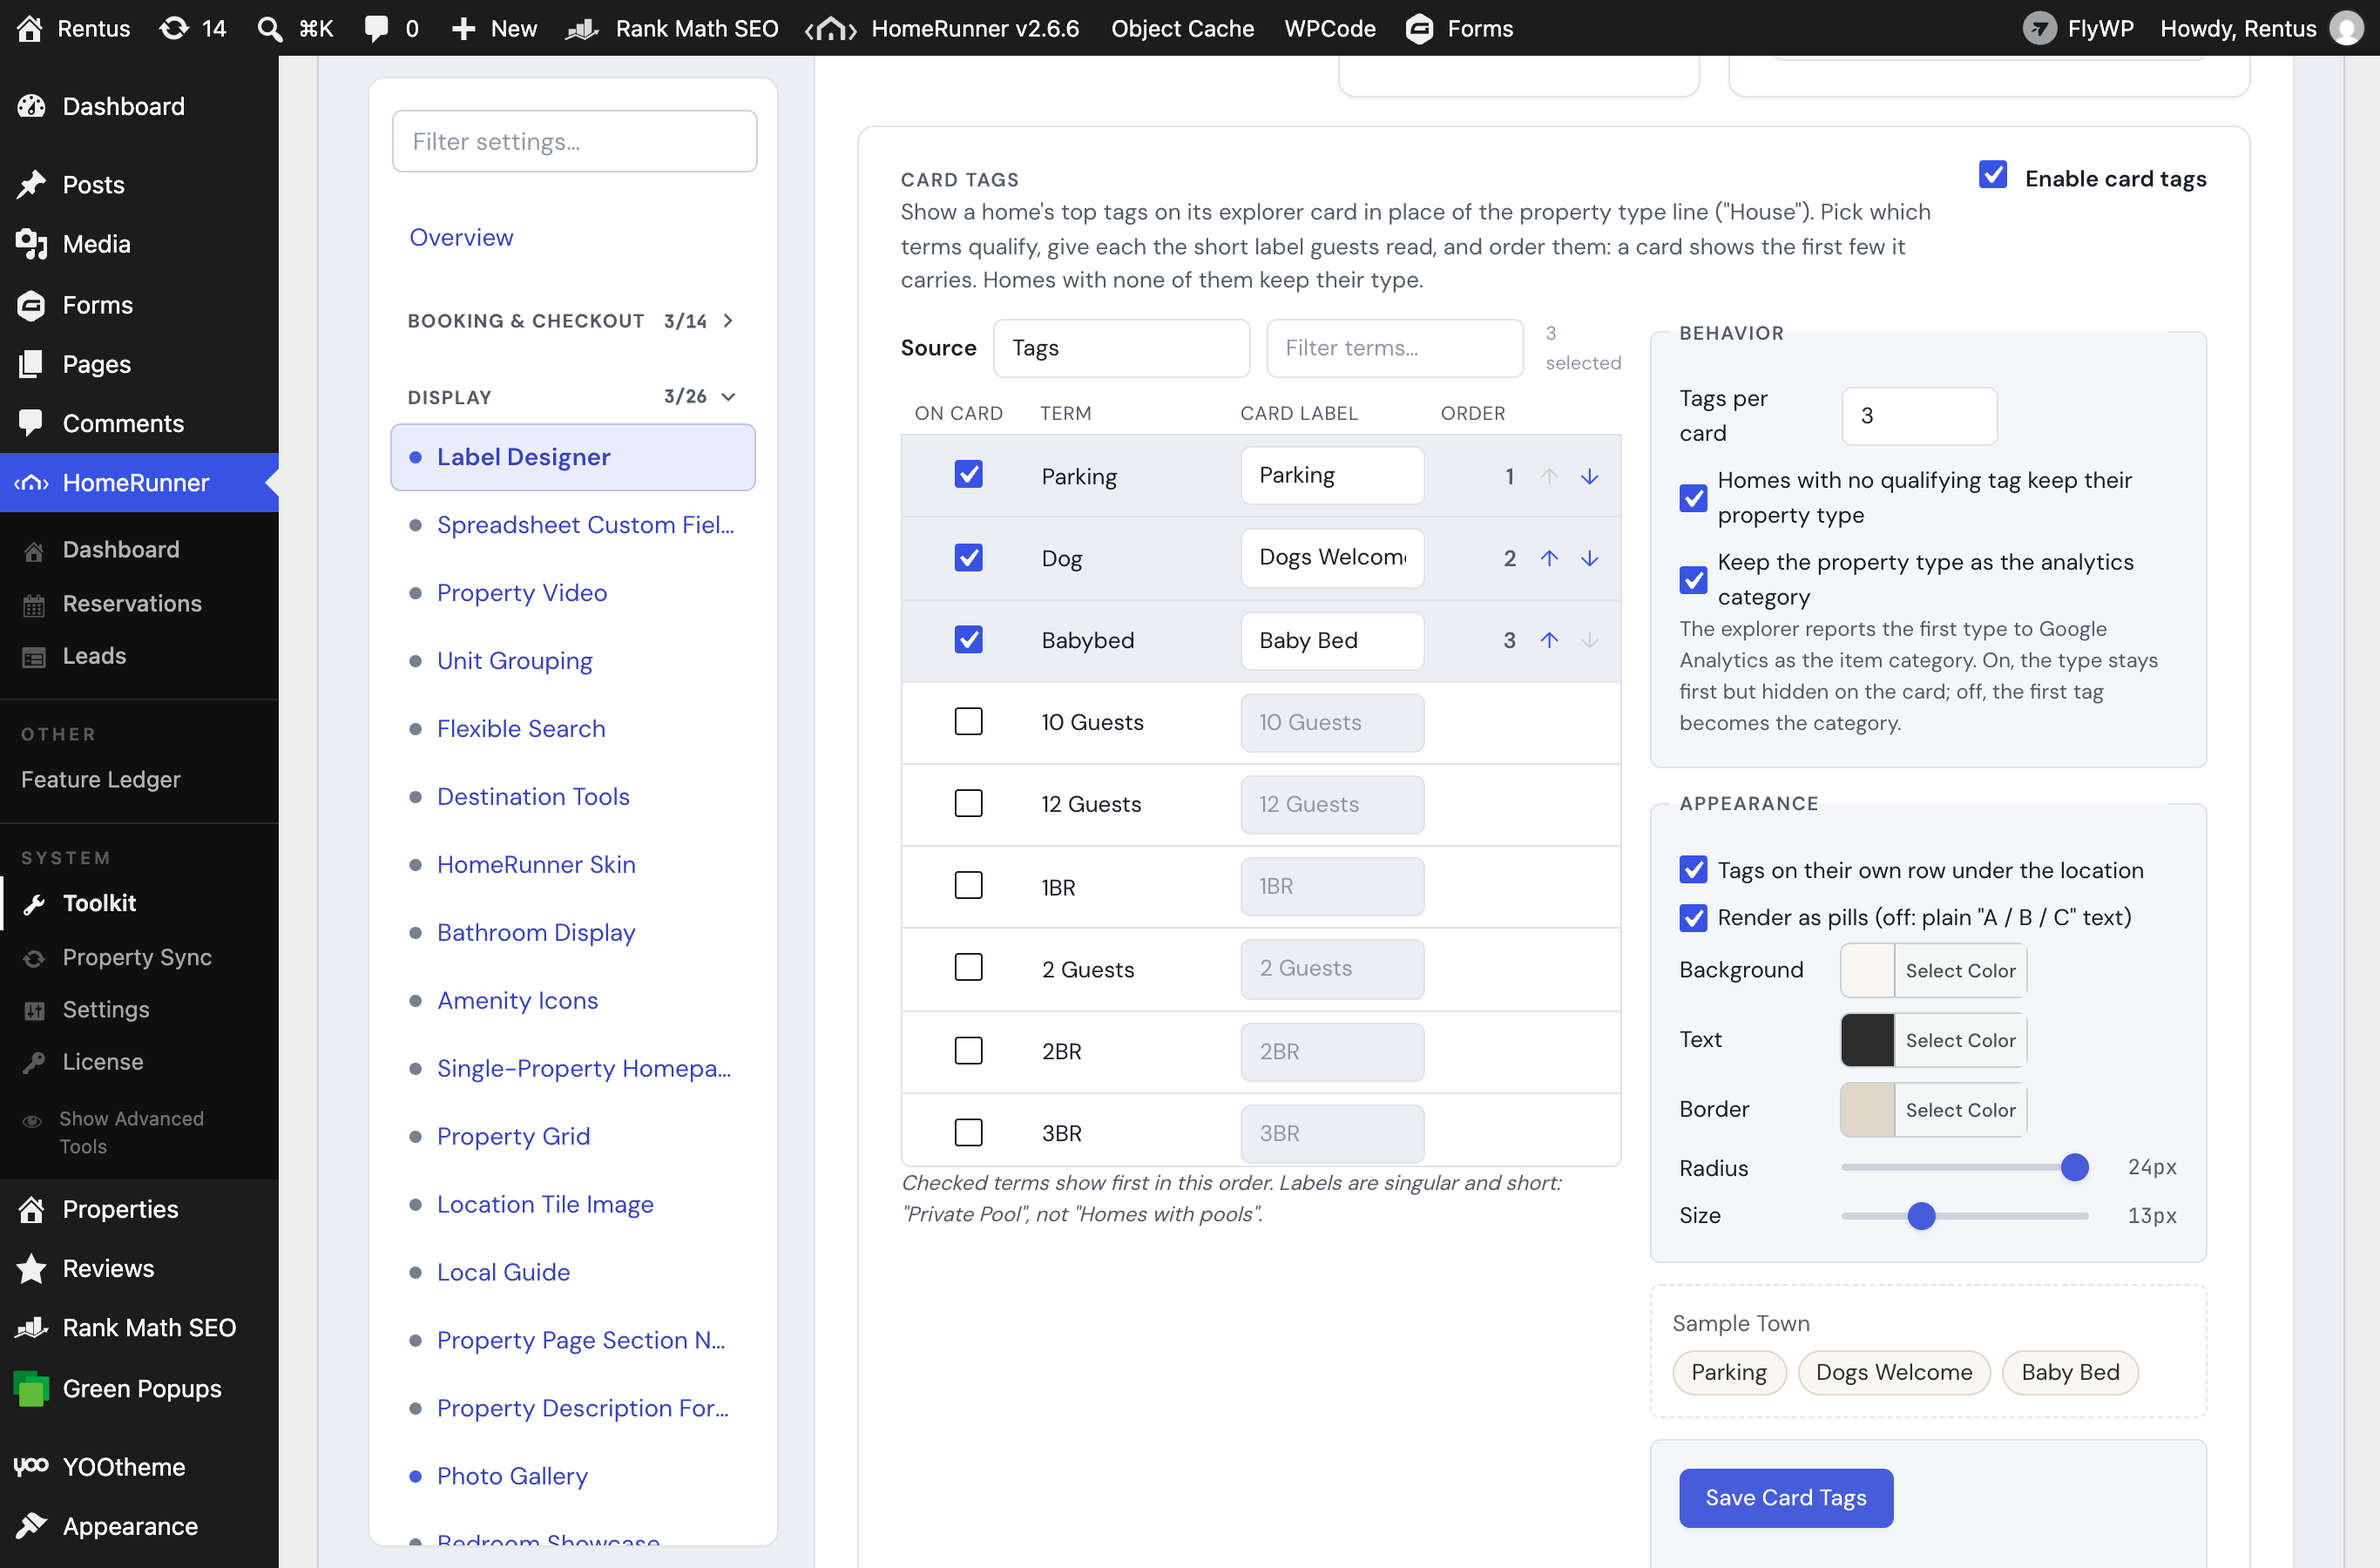Screen dimensions: 2380x1568
Task: Click the Filter settings input field
Action: click(x=574, y=141)
